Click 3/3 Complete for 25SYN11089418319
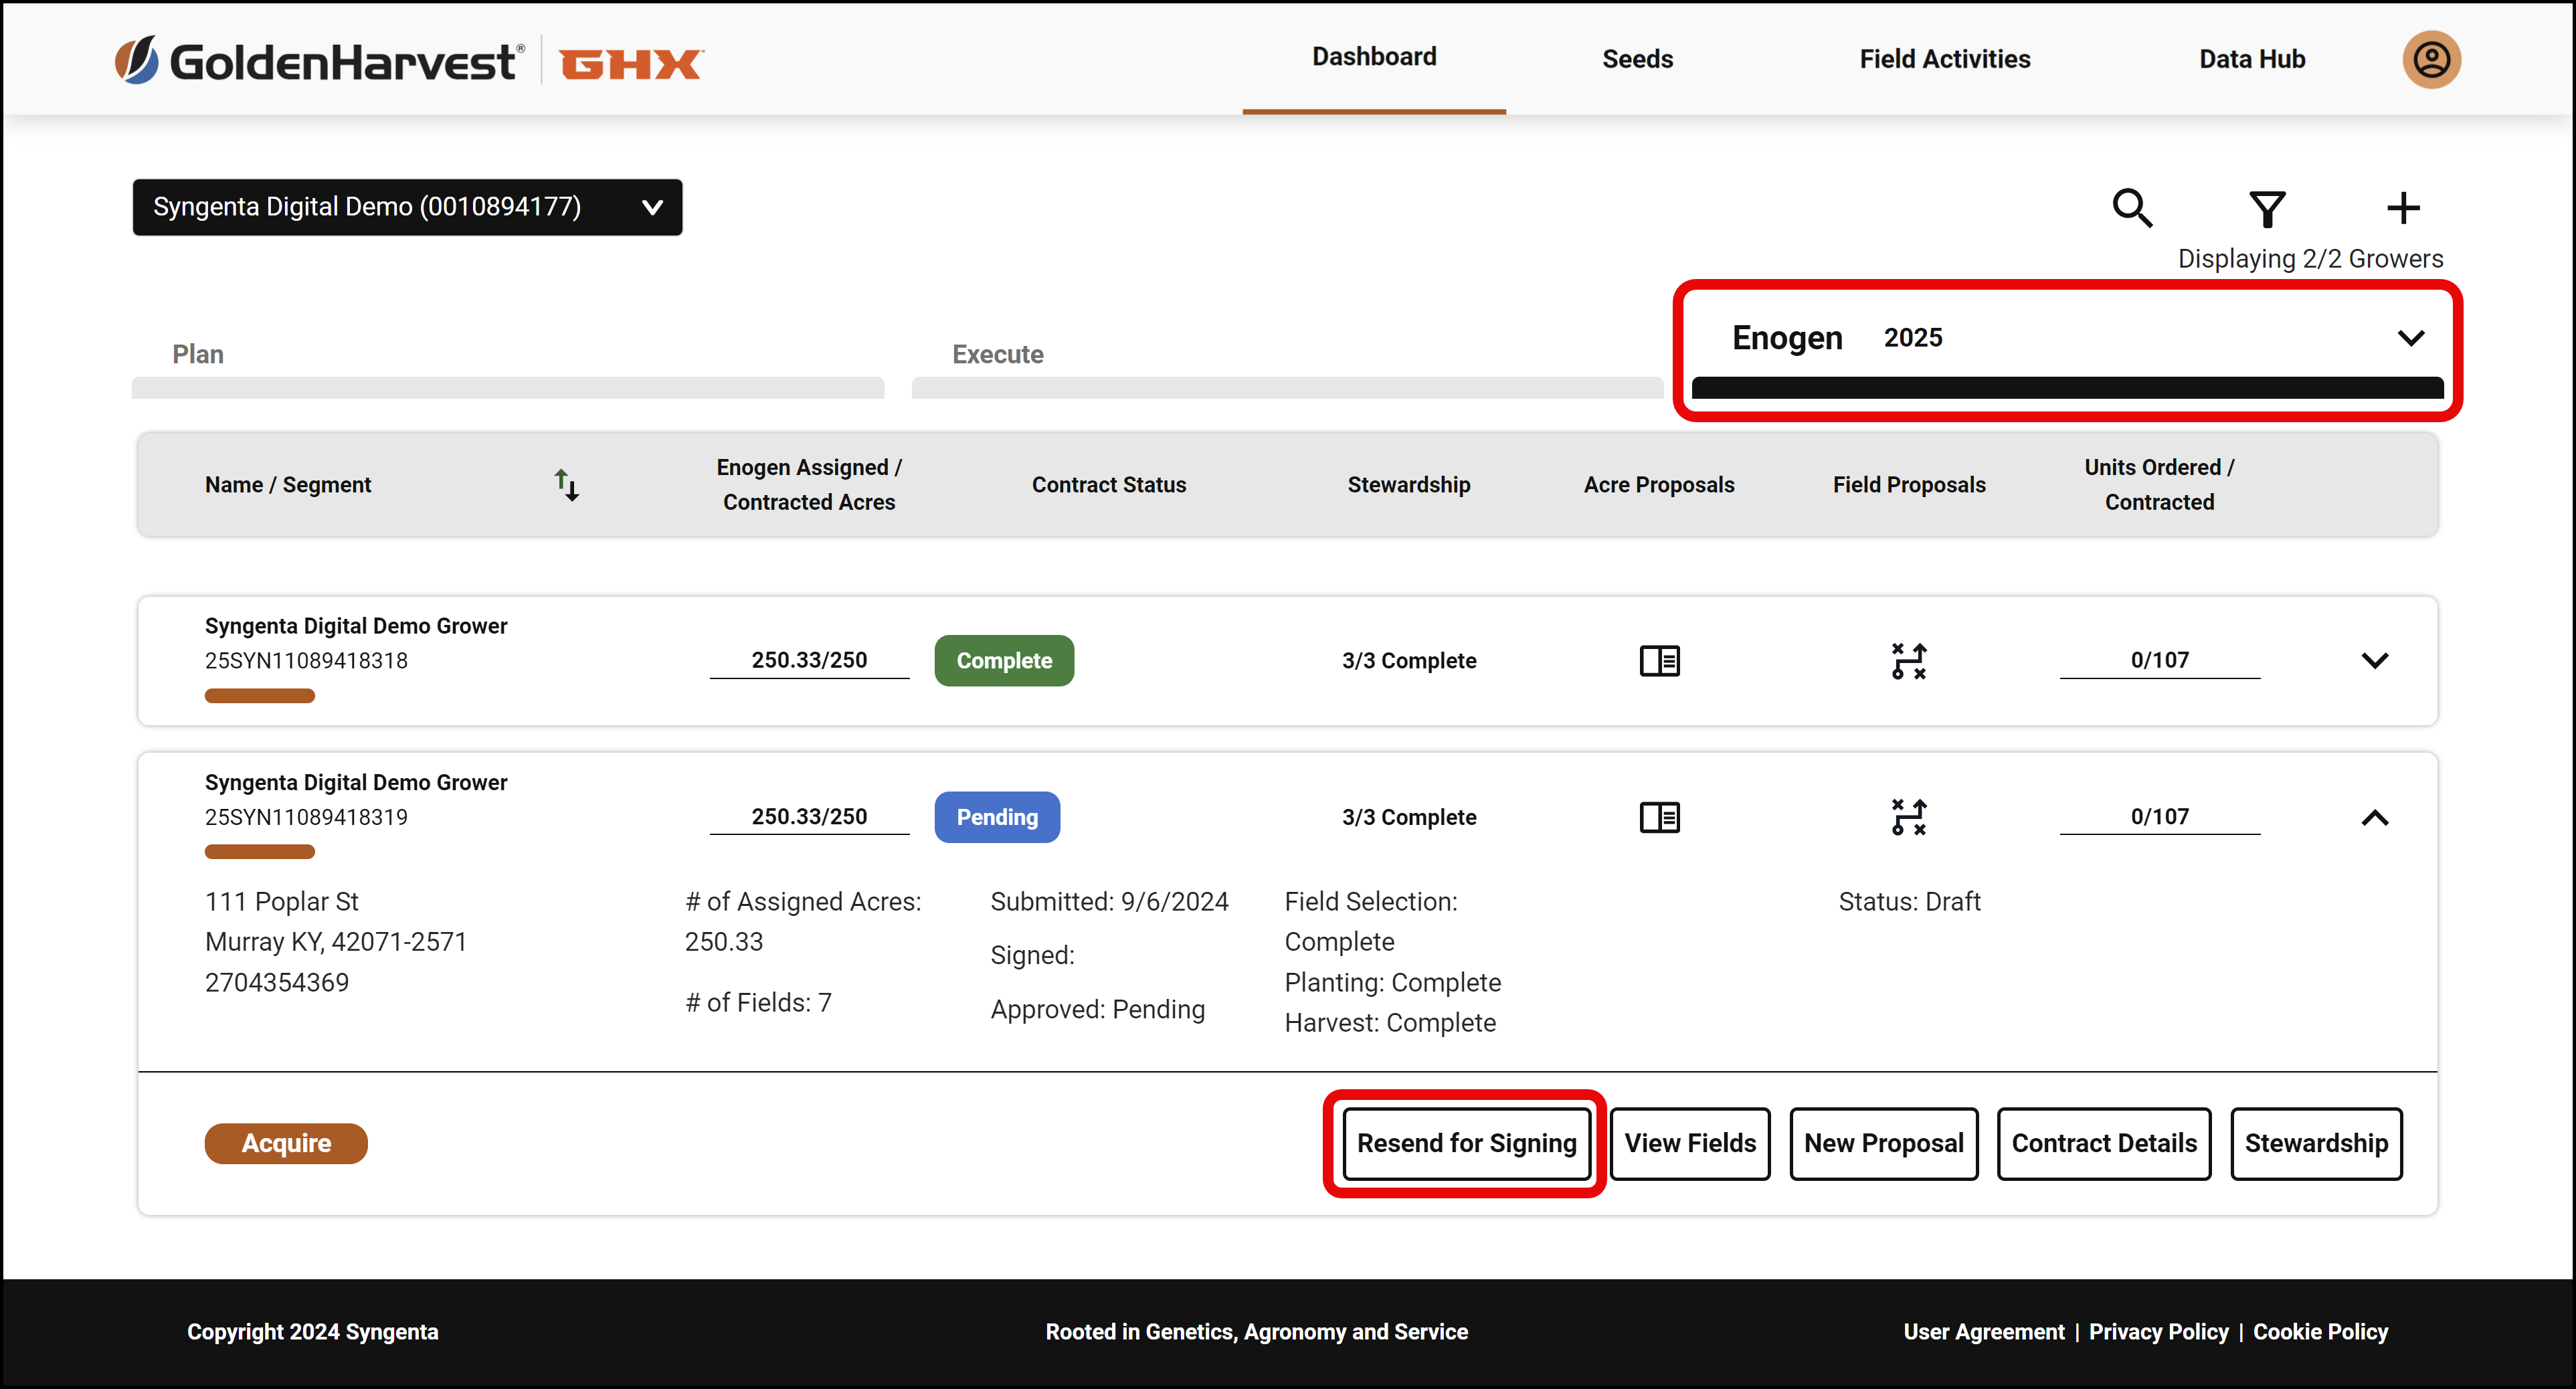The height and width of the screenshot is (1389, 2576). coord(1409,817)
